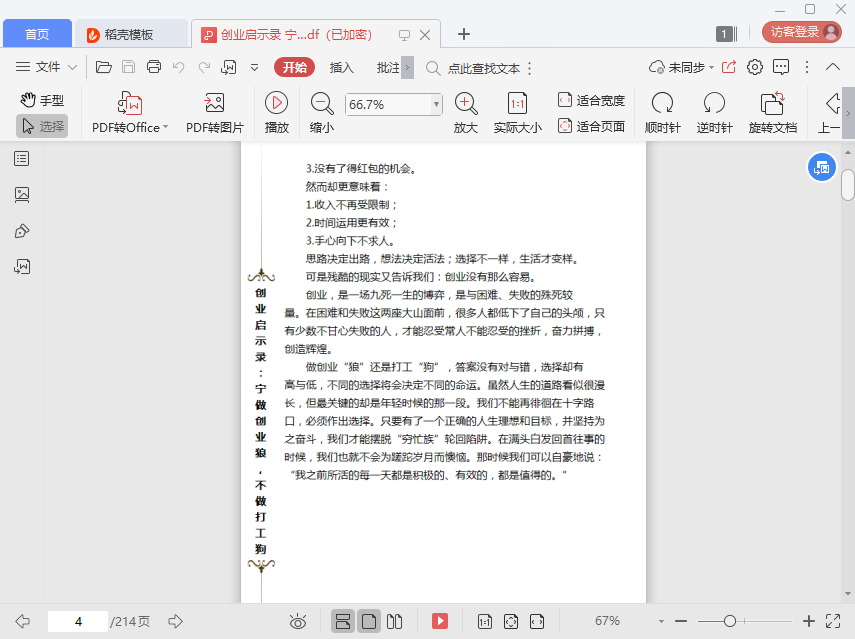This screenshot has height=639, width=855.
Task: Click the PDF转图片 export icon
Action: coord(214,103)
